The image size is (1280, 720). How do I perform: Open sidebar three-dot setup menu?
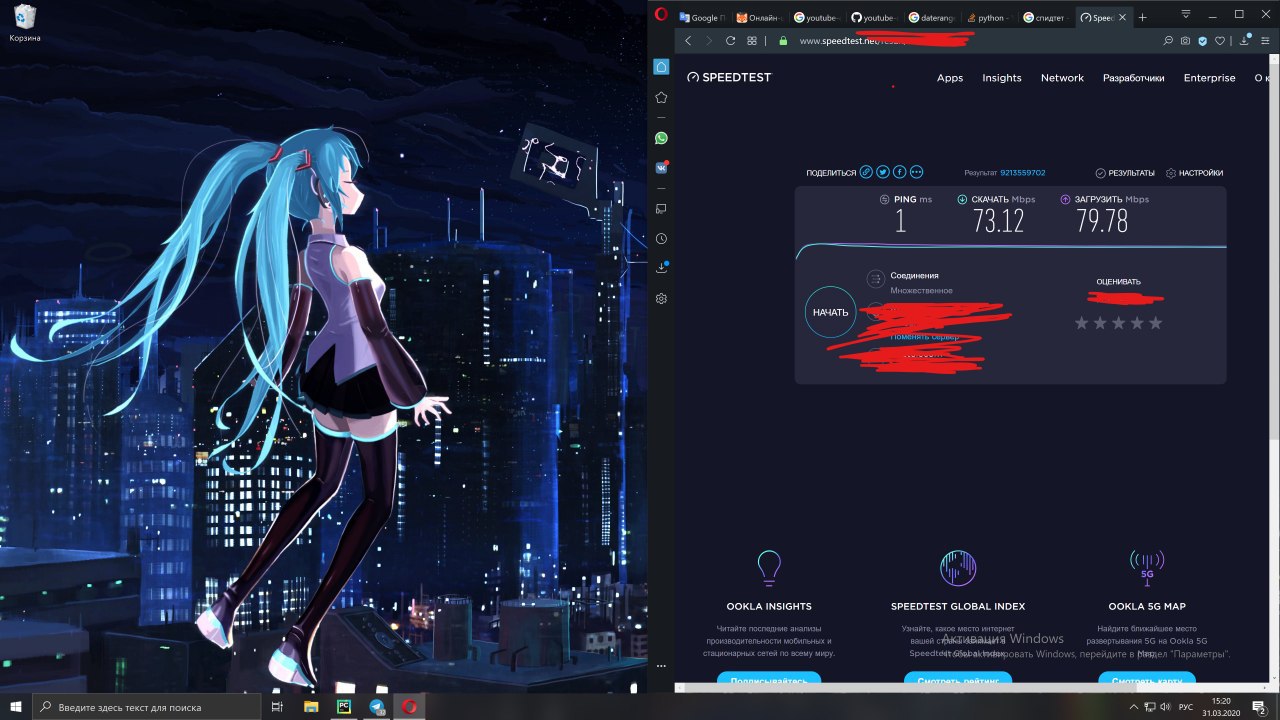(x=661, y=665)
